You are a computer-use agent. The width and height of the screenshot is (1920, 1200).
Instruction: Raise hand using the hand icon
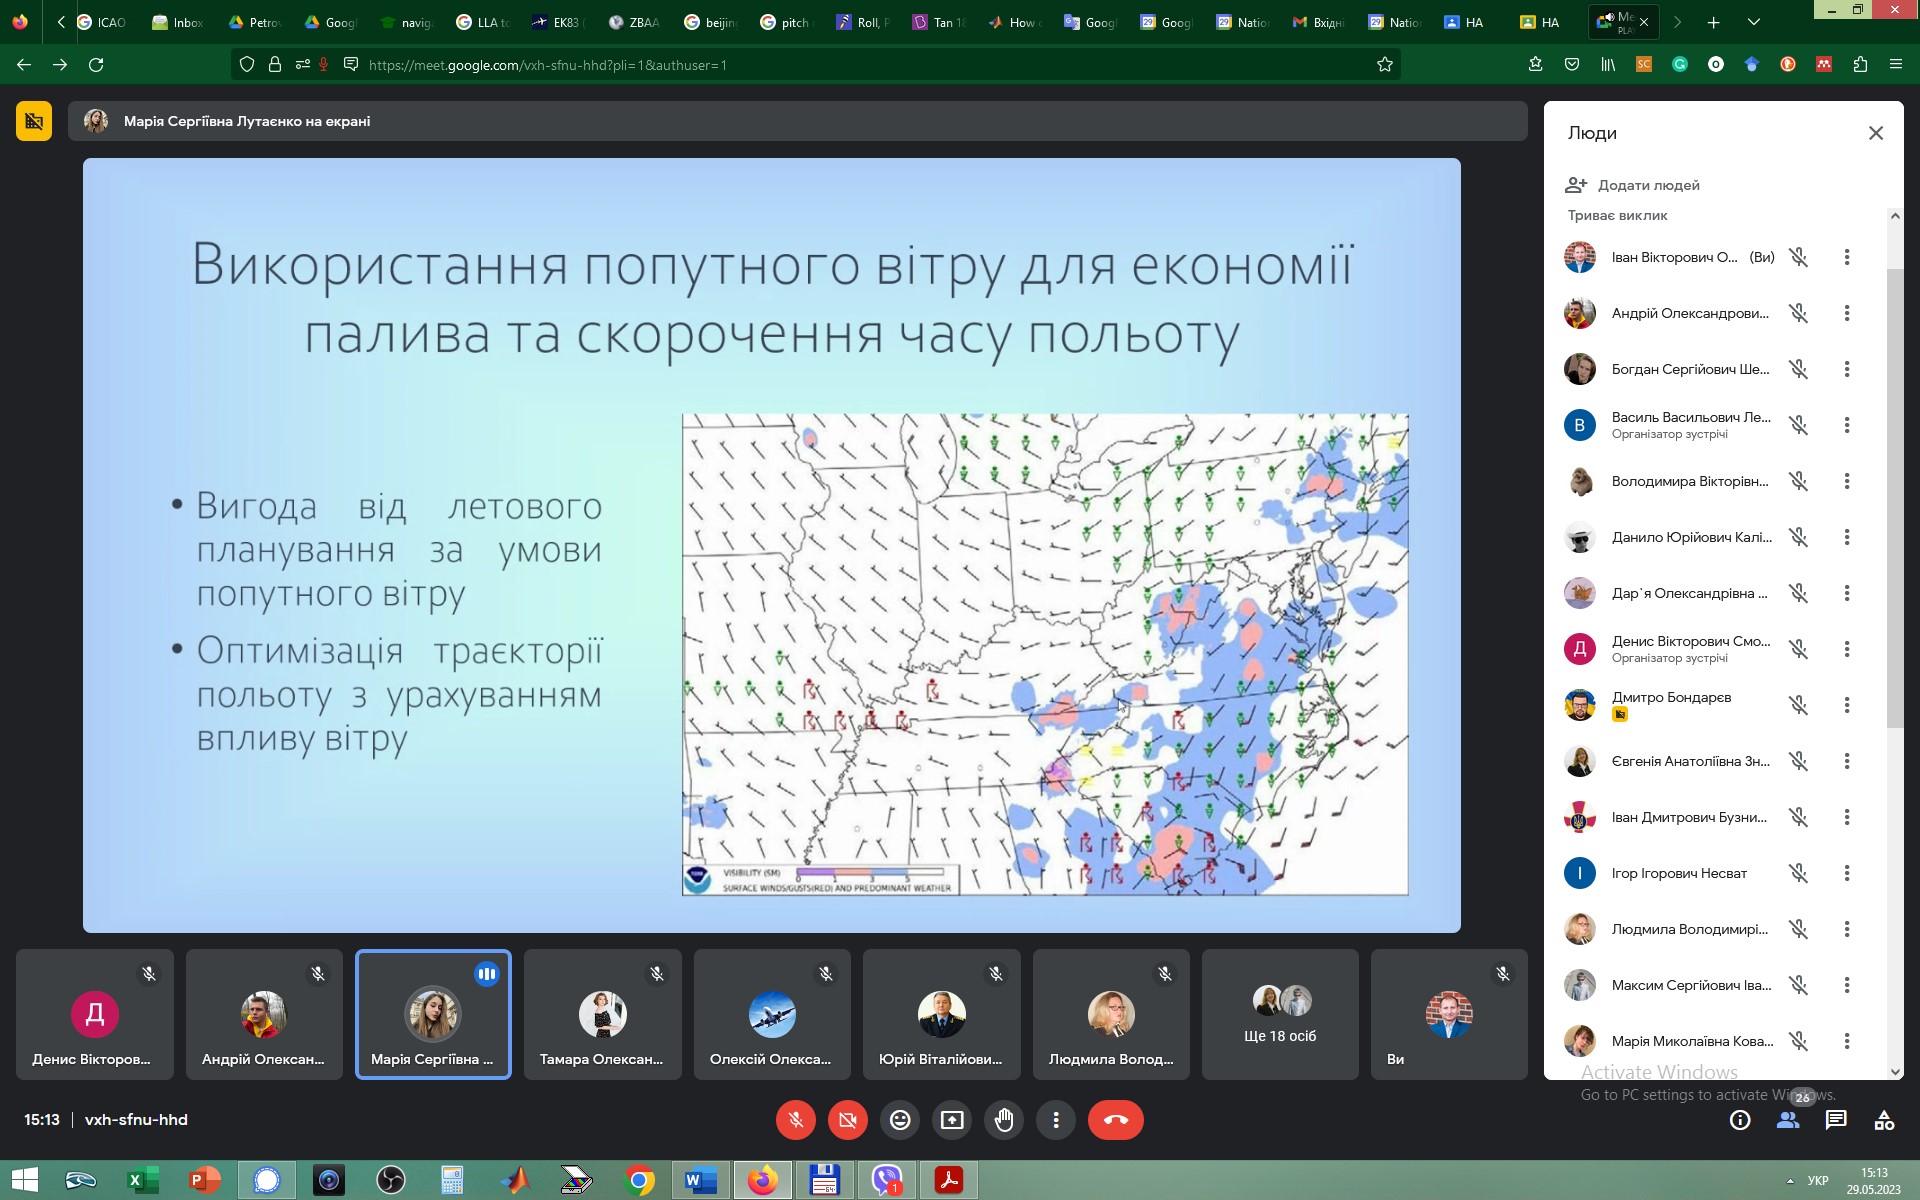pos(1004,1120)
